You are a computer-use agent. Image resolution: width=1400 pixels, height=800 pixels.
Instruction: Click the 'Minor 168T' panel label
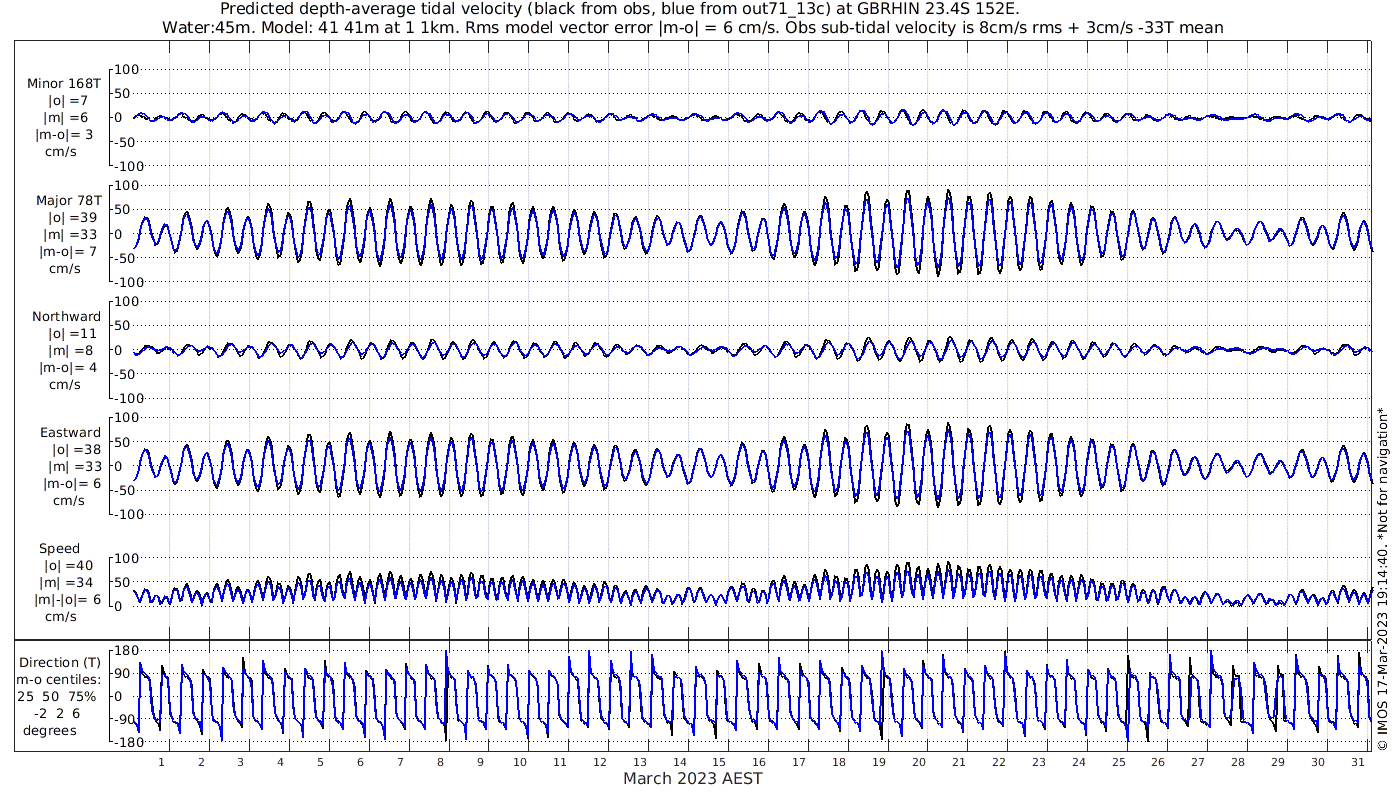pyautogui.click(x=64, y=84)
